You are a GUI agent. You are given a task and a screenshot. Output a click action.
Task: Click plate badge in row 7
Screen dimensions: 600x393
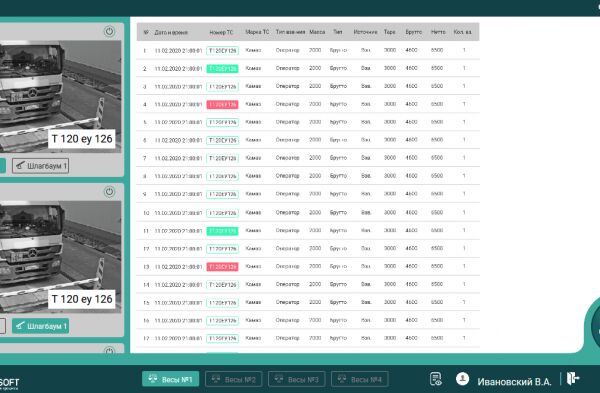[222, 158]
